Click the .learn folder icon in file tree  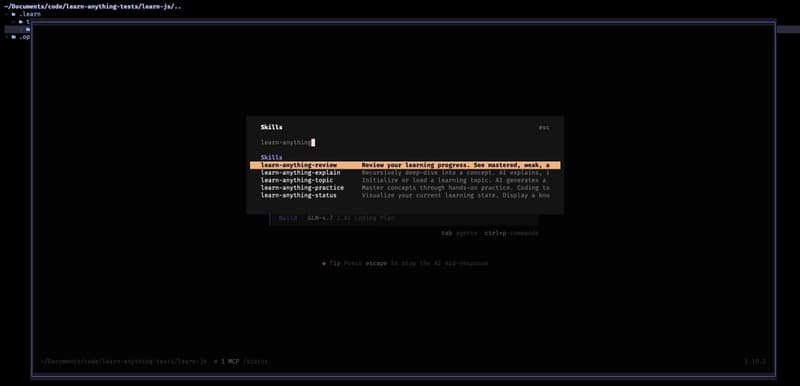tap(14, 14)
